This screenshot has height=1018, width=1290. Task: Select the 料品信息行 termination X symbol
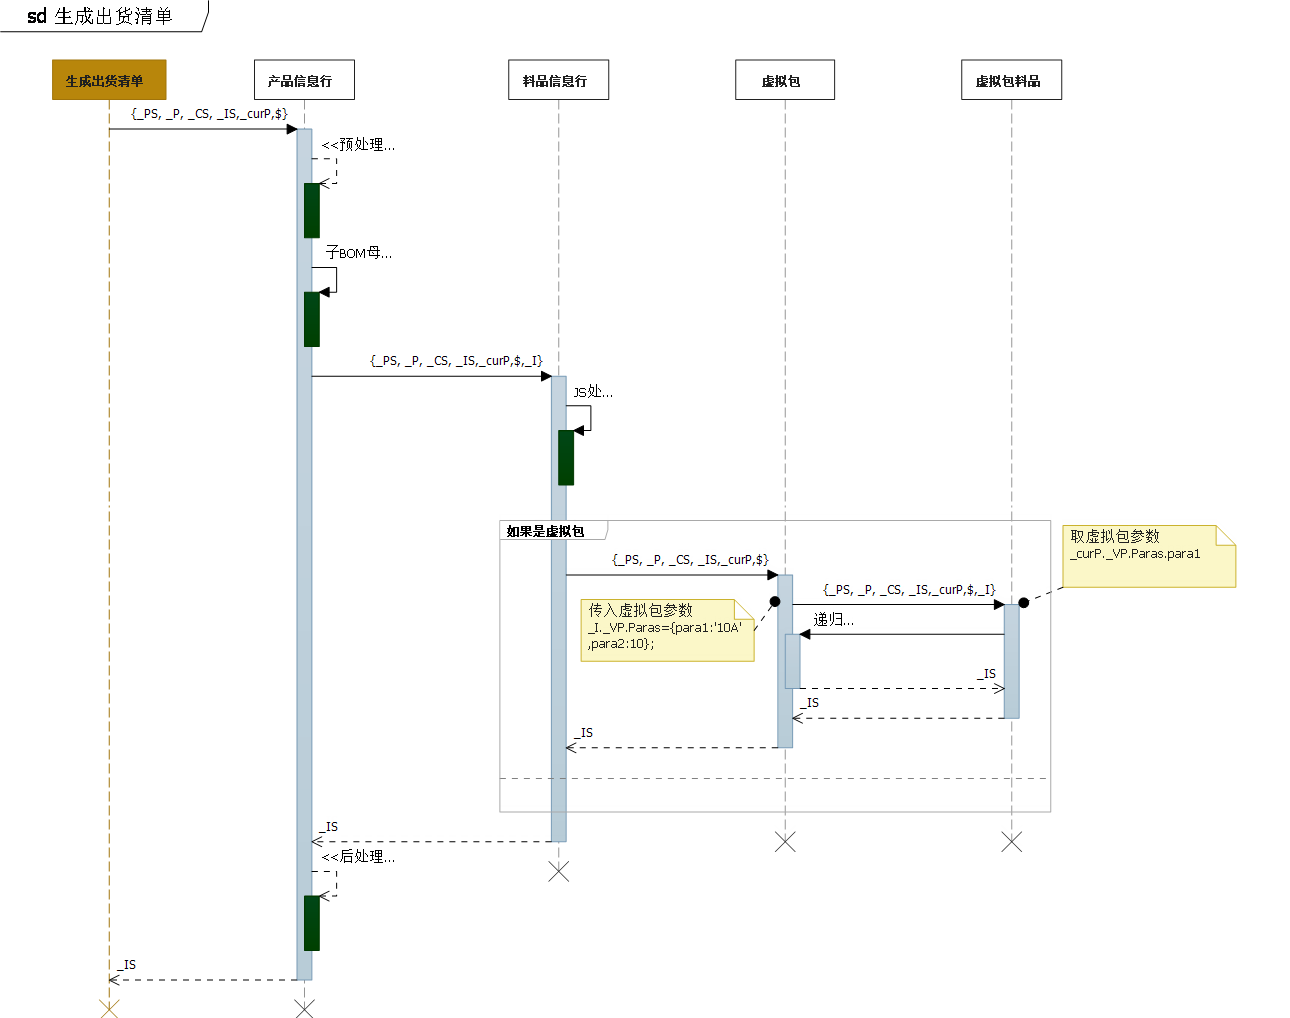click(x=559, y=872)
